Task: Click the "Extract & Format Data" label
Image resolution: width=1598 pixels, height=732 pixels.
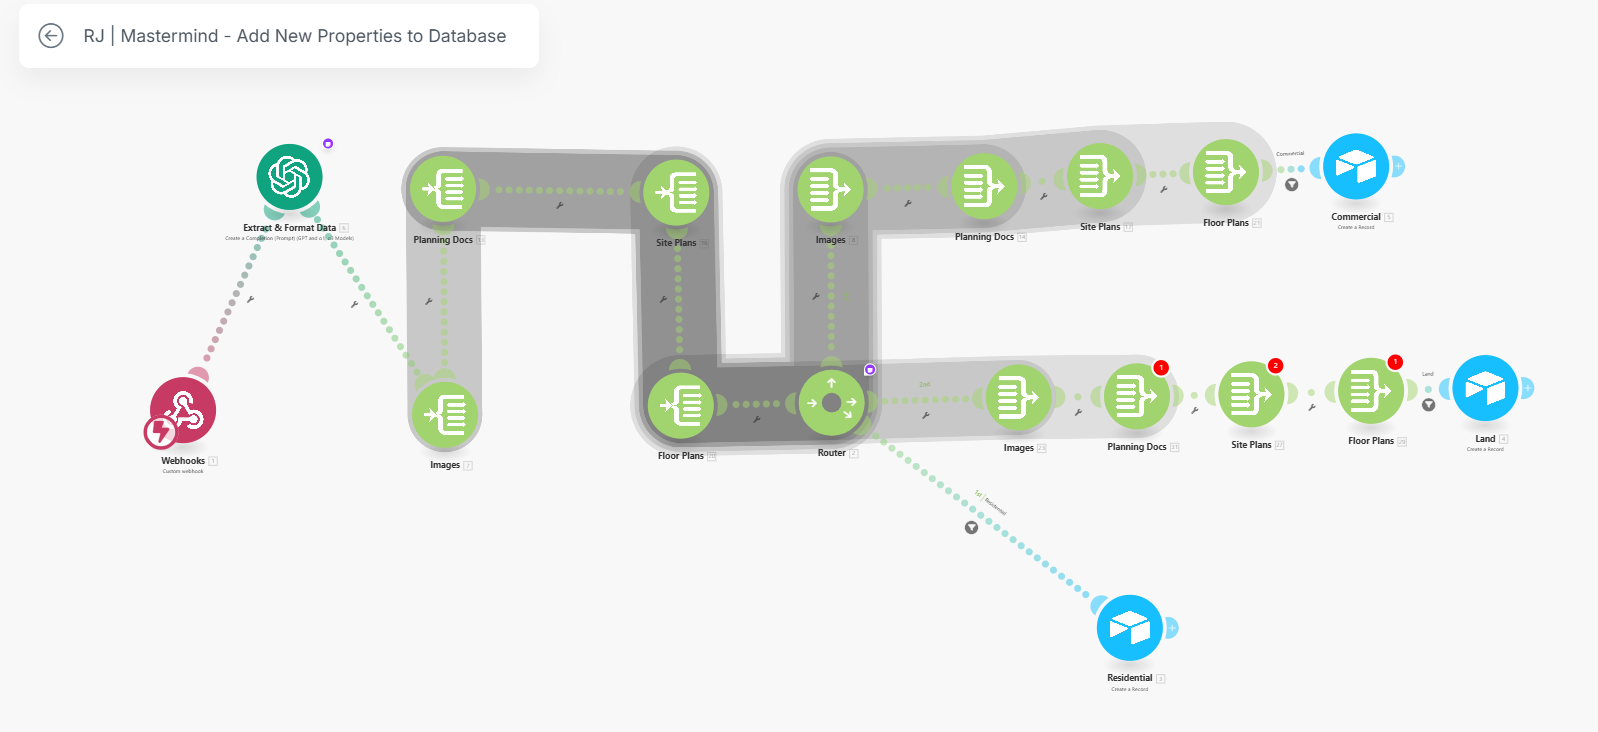Action: (290, 228)
